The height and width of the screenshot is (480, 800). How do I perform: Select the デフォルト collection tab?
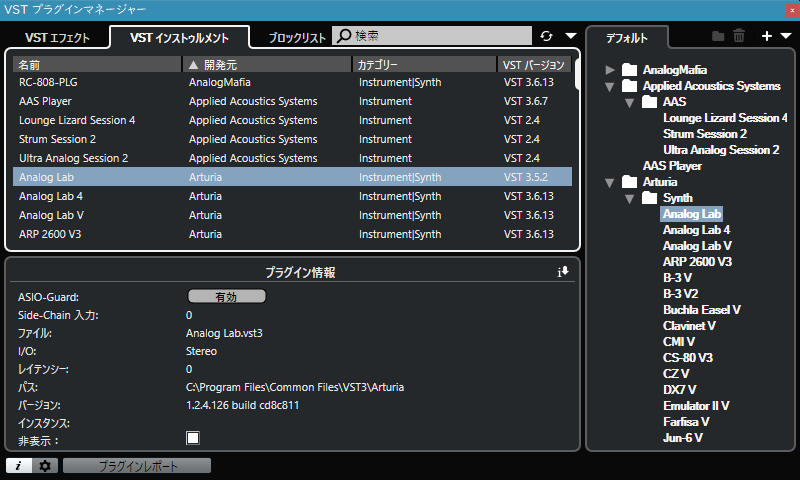pos(627,38)
